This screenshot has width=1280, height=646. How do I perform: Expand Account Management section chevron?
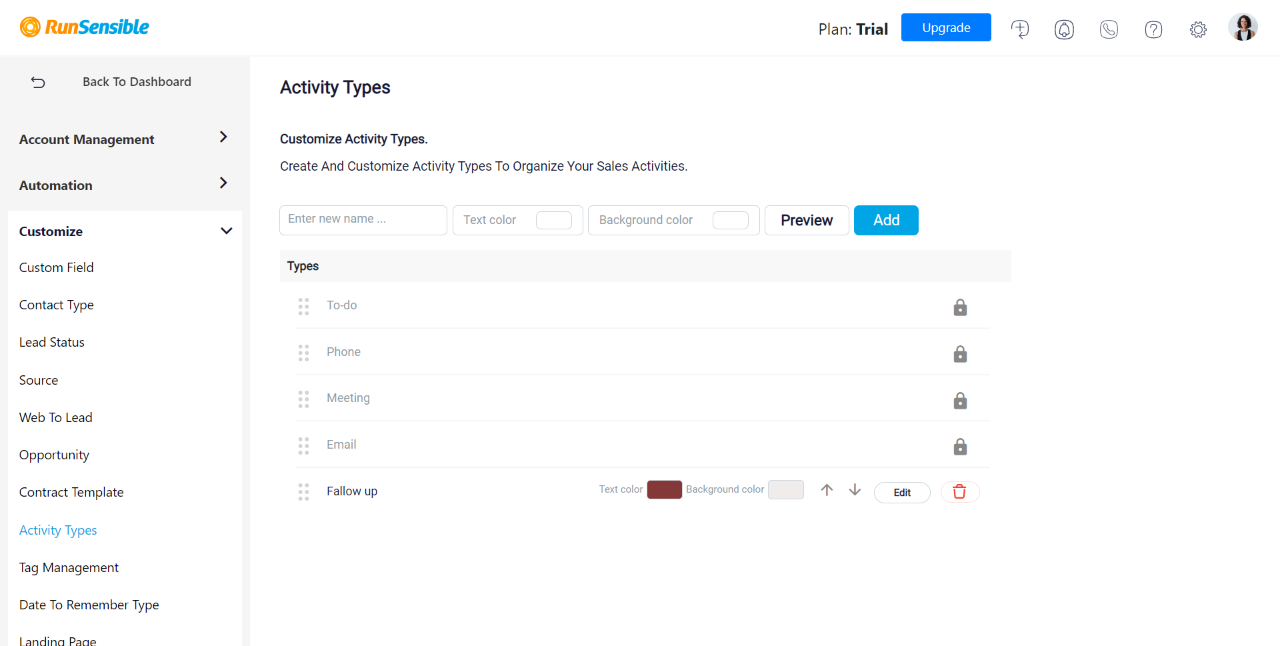point(224,137)
